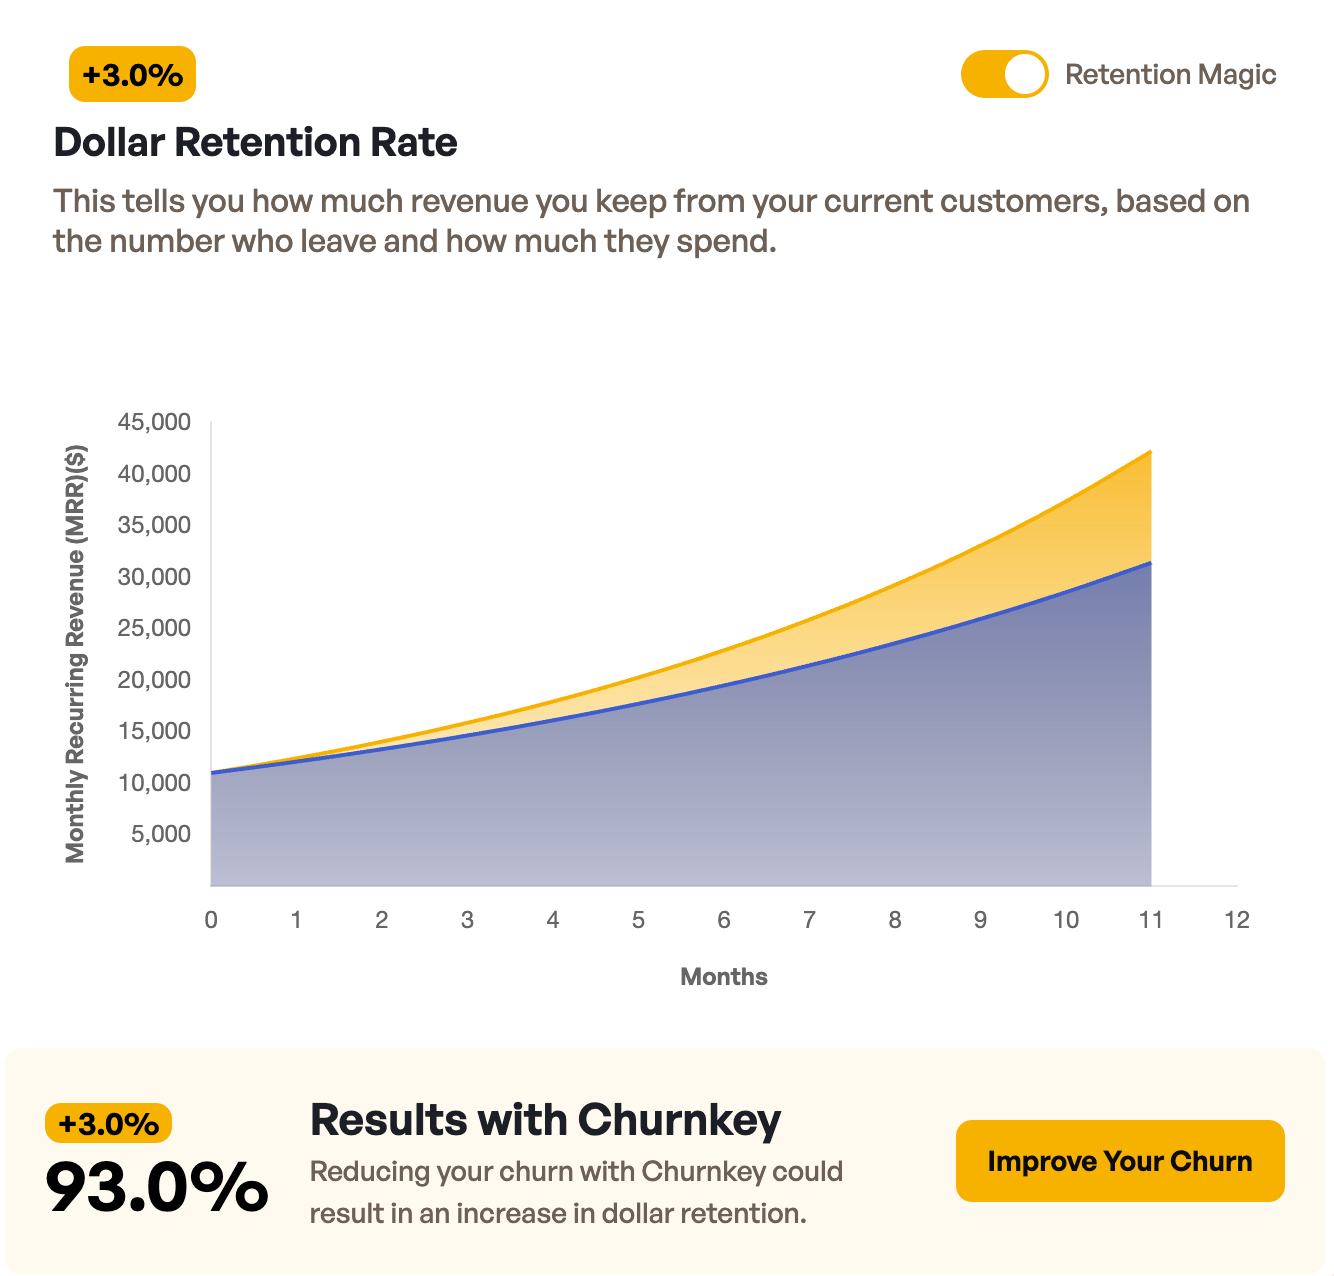Click the Improve Your Churn button

[1119, 1161]
